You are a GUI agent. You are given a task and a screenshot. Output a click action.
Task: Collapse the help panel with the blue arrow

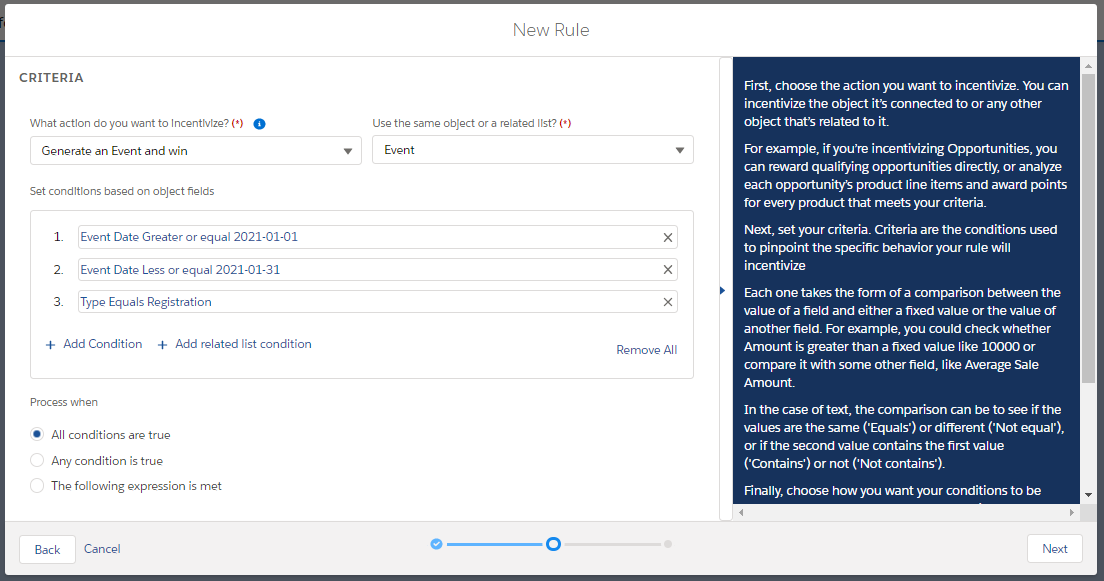click(x=722, y=290)
